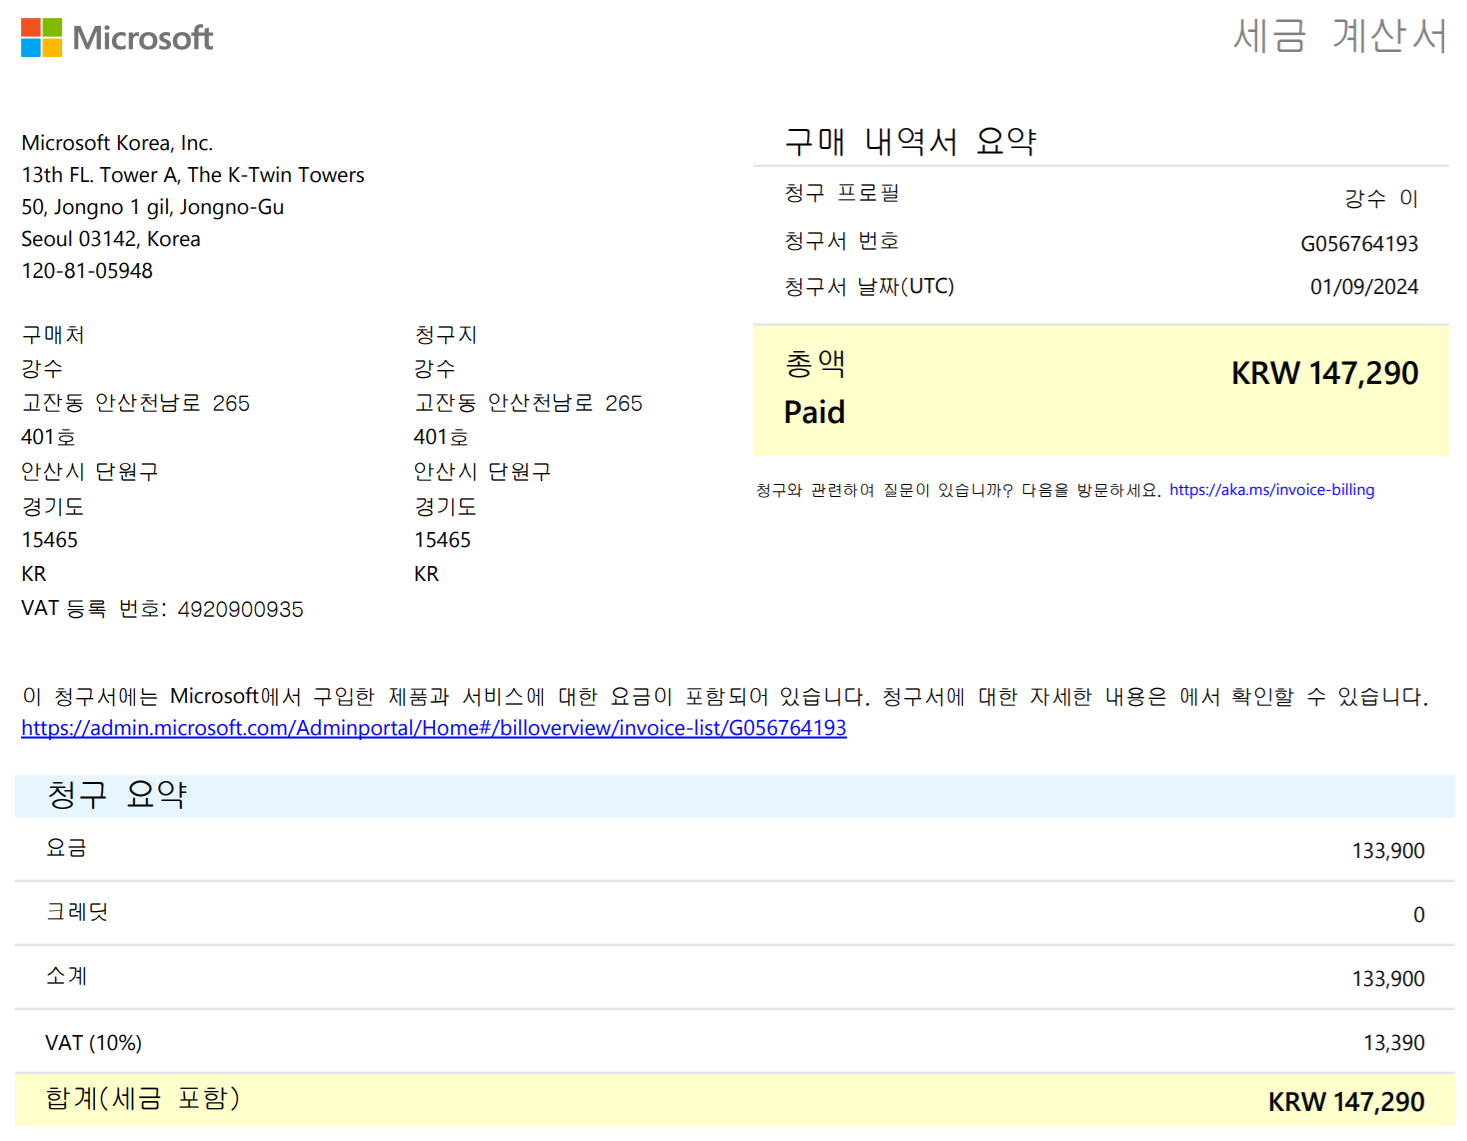1467x1141 pixels.
Task: Click the 청구서 번호 label
Action: click(x=842, y=241)
